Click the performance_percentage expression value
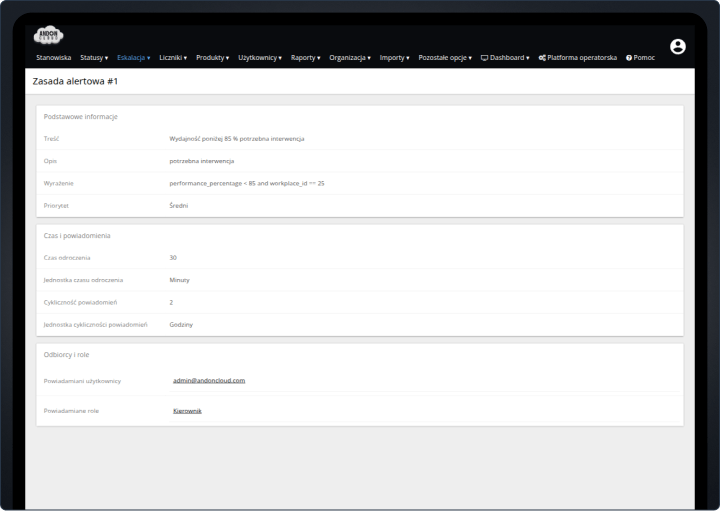720x511 pixels. [246, 183]
